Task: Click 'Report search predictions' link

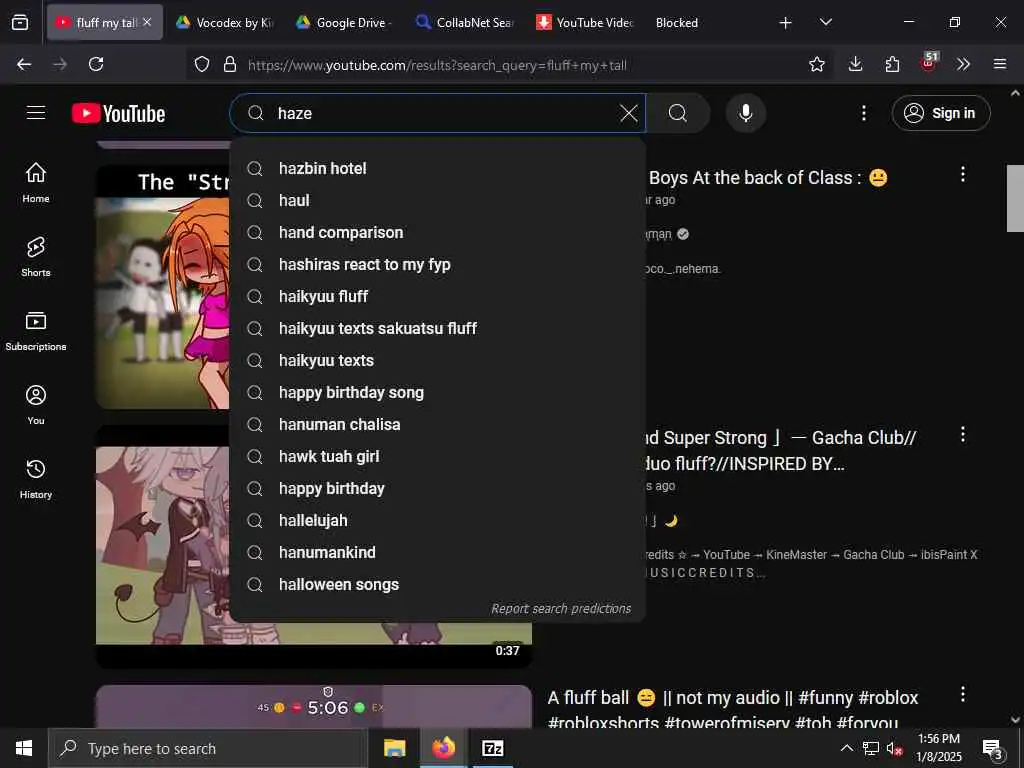Action: [561, 609]
